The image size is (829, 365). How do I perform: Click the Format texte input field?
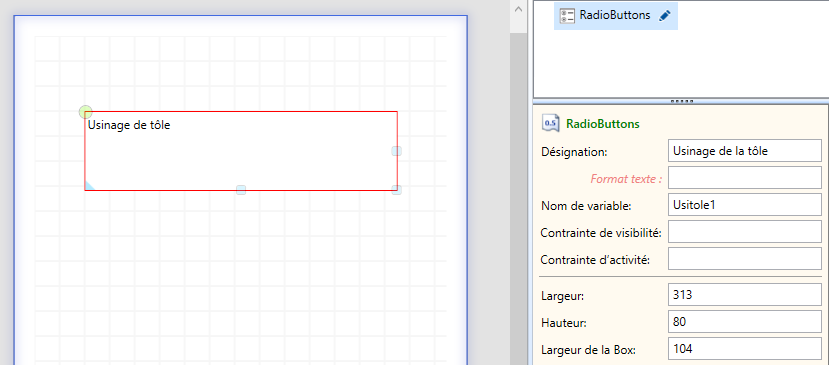pyautogui.click(x=744, y=178)
